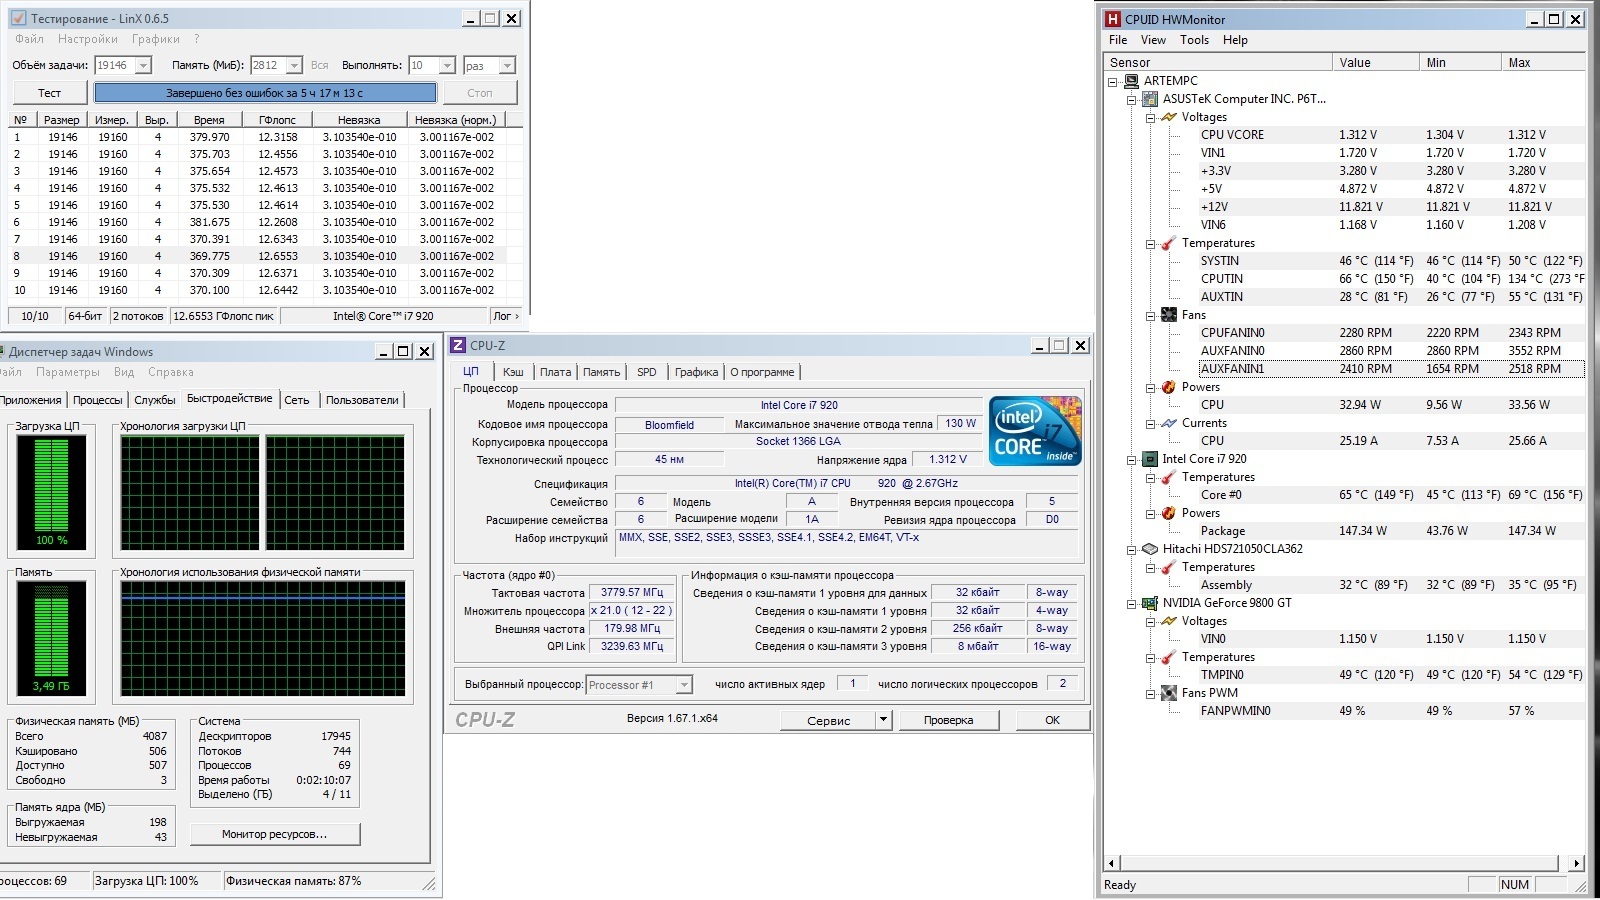Open the Справка menu in Task Manager
Viewport: 1600px width, 900px height.
click(171, 372)
